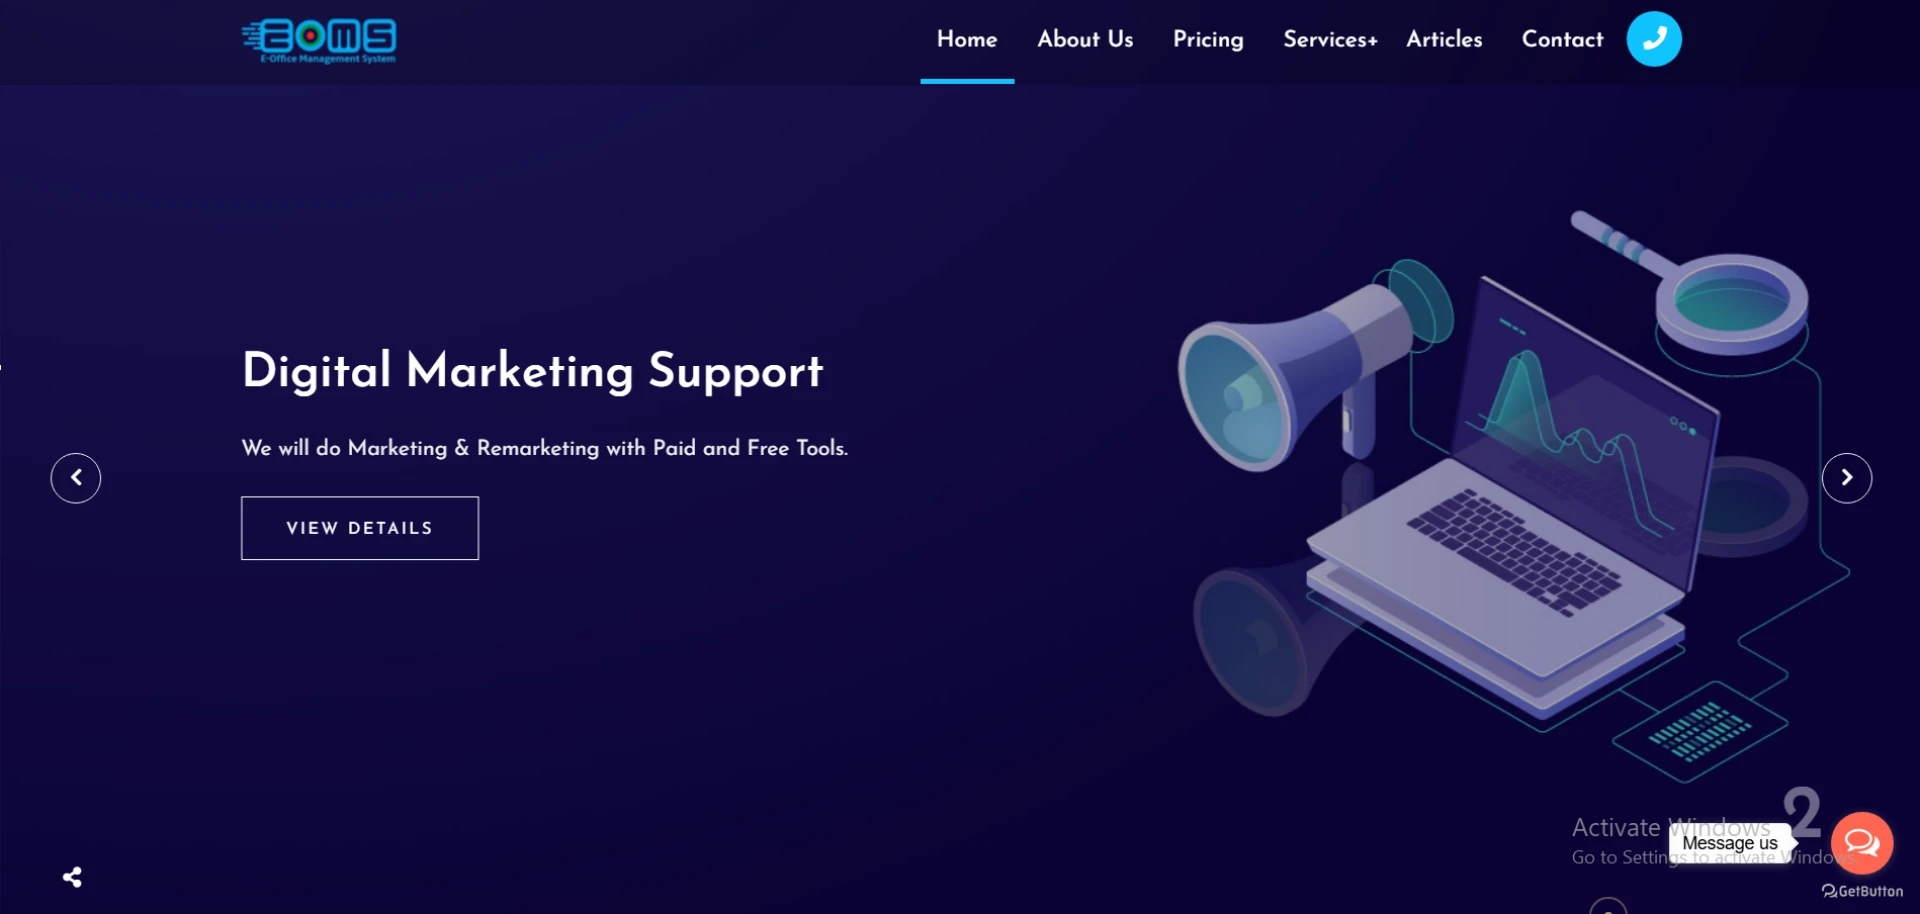This screenshot has height=914, width=1920.
Task: Open the Home menu item
Action: click(967, 39)
